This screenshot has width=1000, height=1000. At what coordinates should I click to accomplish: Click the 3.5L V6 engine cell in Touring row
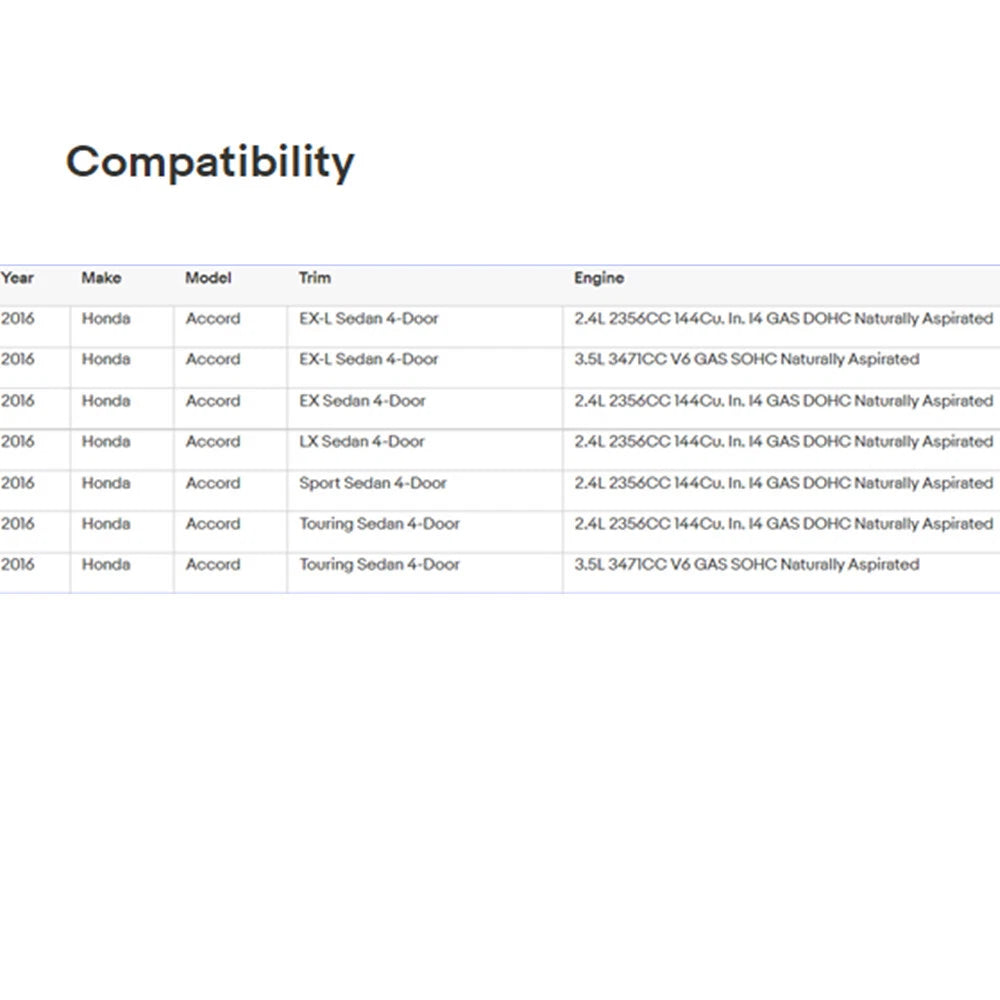coord(747,565)
